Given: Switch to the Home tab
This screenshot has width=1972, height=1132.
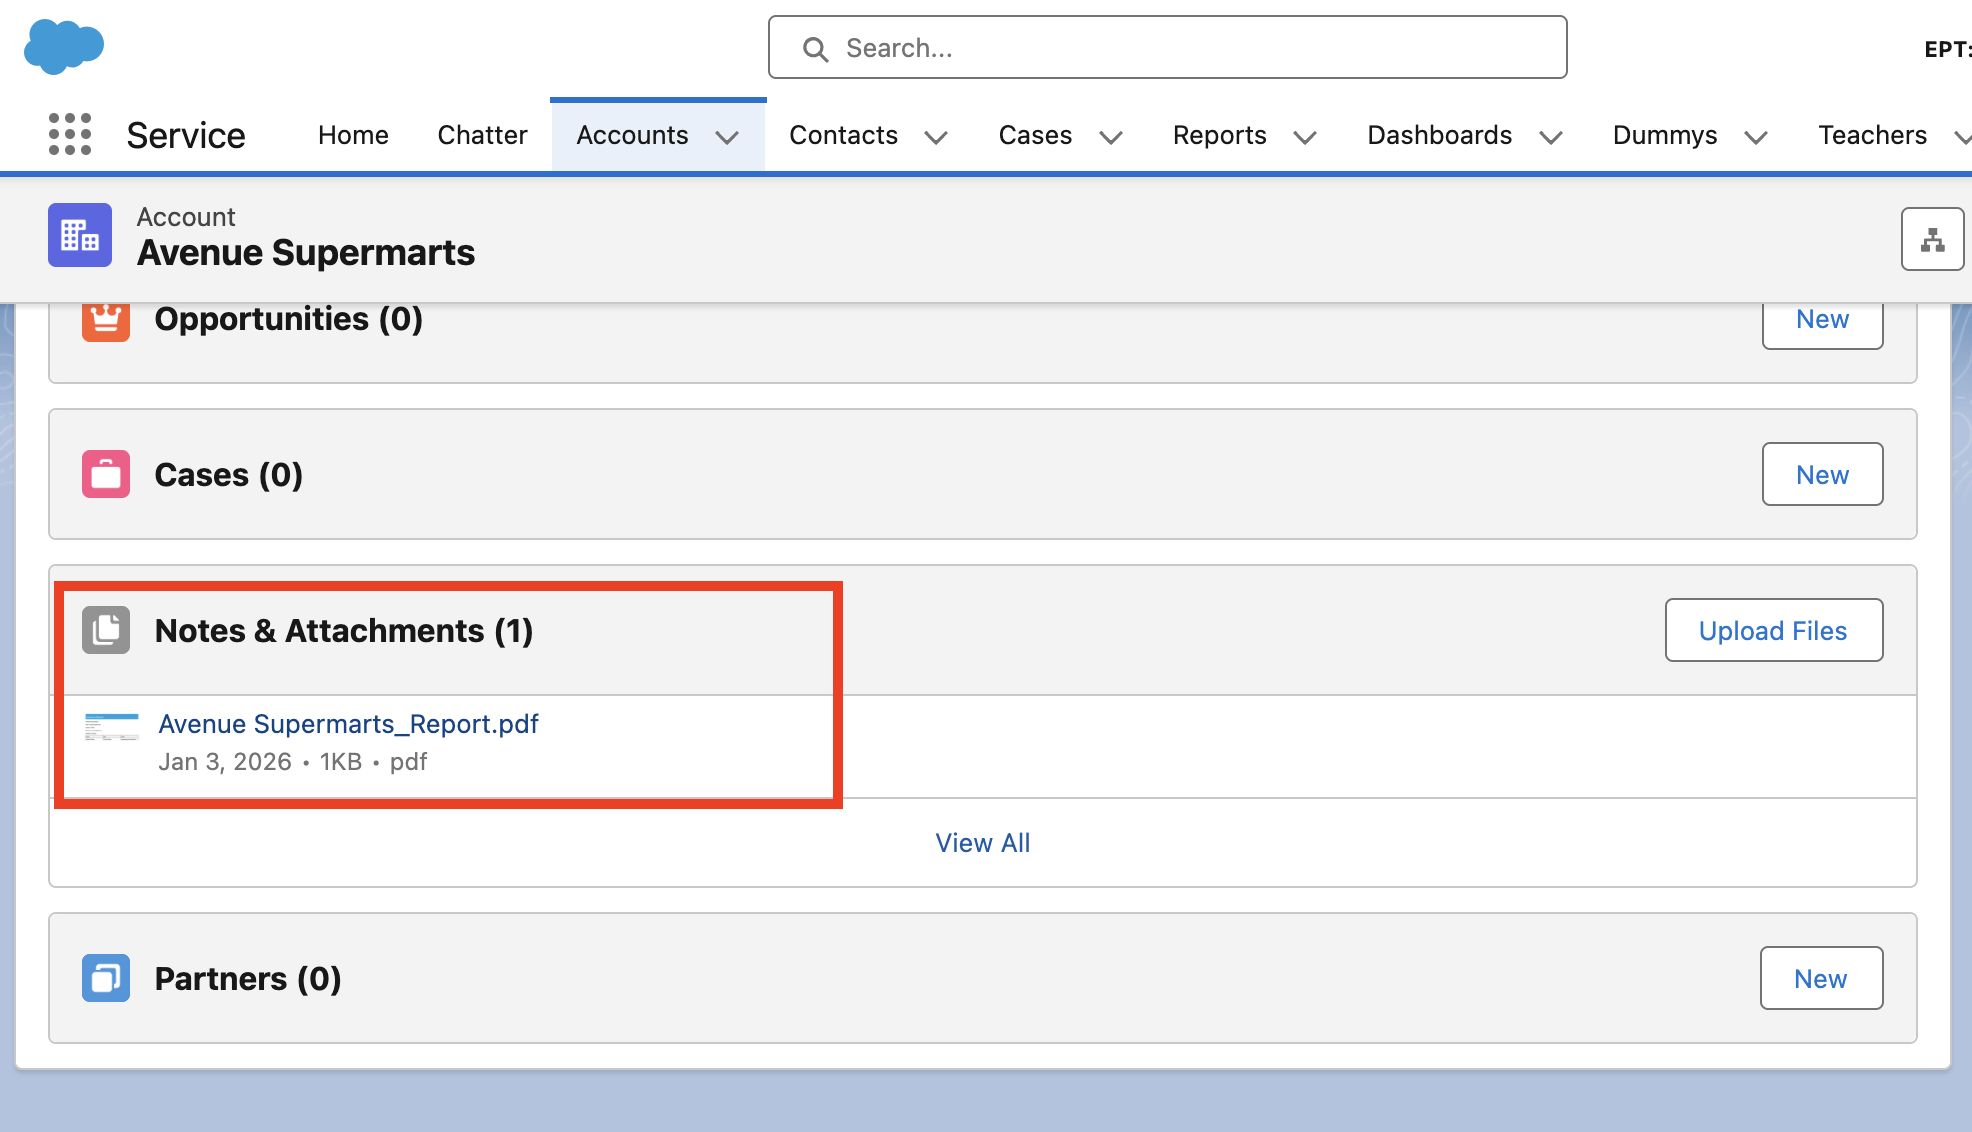Looking at the screenshot, I should 353,135.
